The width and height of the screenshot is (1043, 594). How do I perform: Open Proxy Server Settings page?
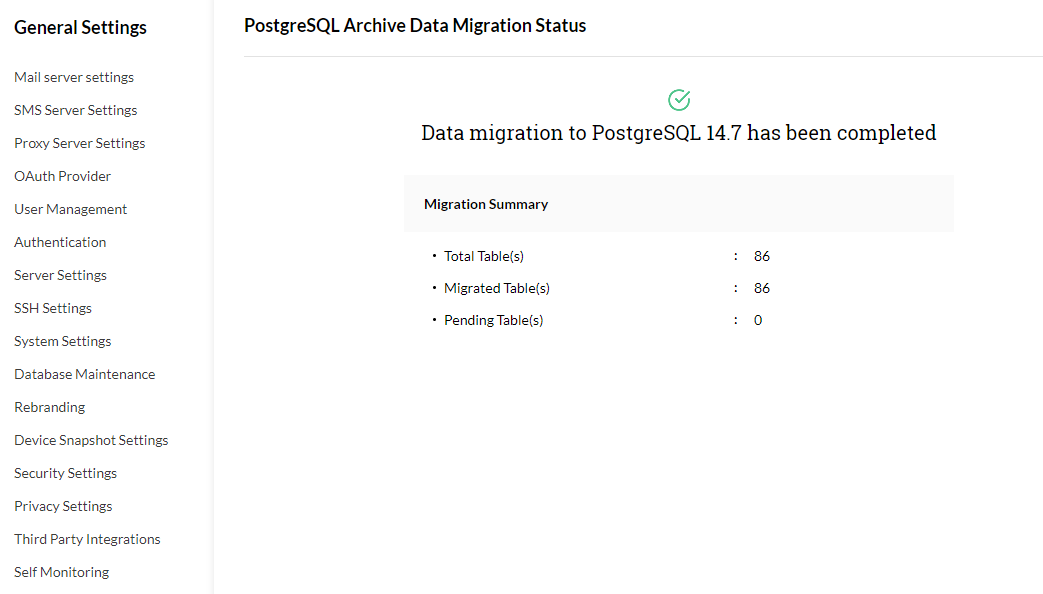click(80, 143)
